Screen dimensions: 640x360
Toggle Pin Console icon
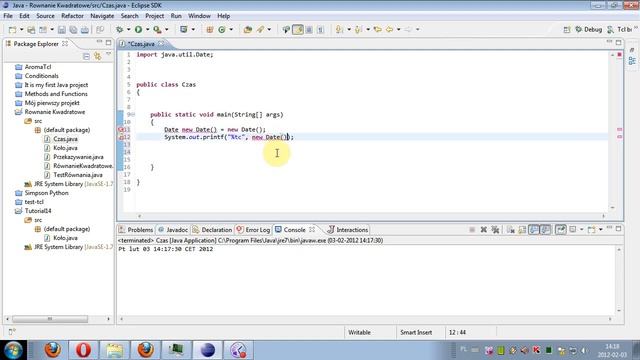tap(561, 230)
